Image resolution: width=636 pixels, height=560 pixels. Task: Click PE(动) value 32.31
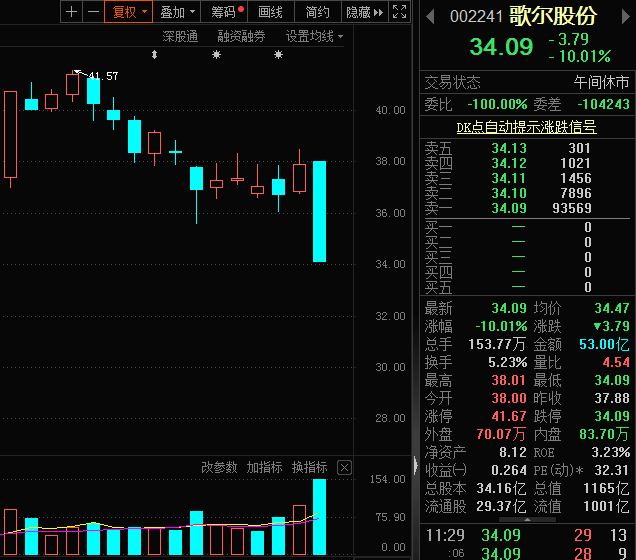click(612, 470)
